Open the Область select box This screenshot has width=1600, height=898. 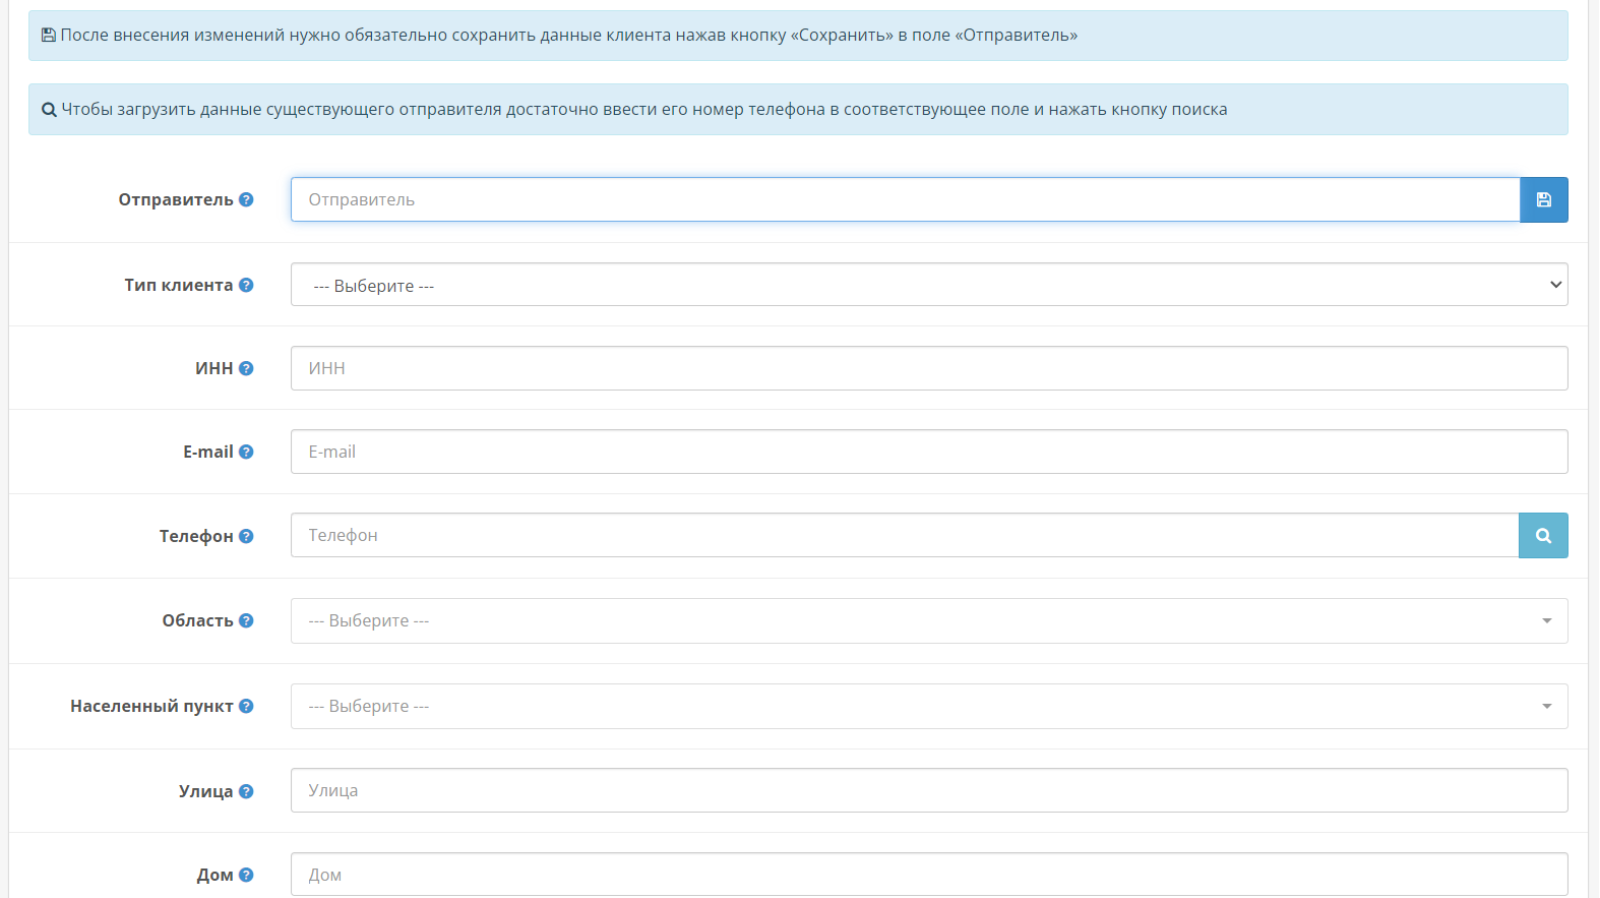[x=929, y=621]
